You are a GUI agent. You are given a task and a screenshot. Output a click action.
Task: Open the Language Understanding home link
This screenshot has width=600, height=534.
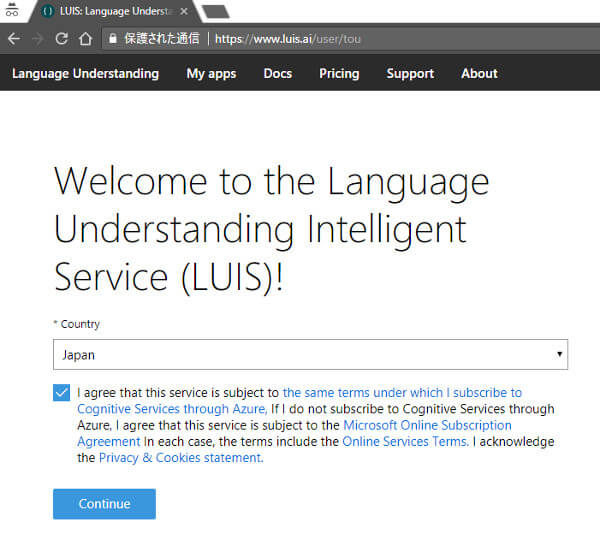coord(85,73)
